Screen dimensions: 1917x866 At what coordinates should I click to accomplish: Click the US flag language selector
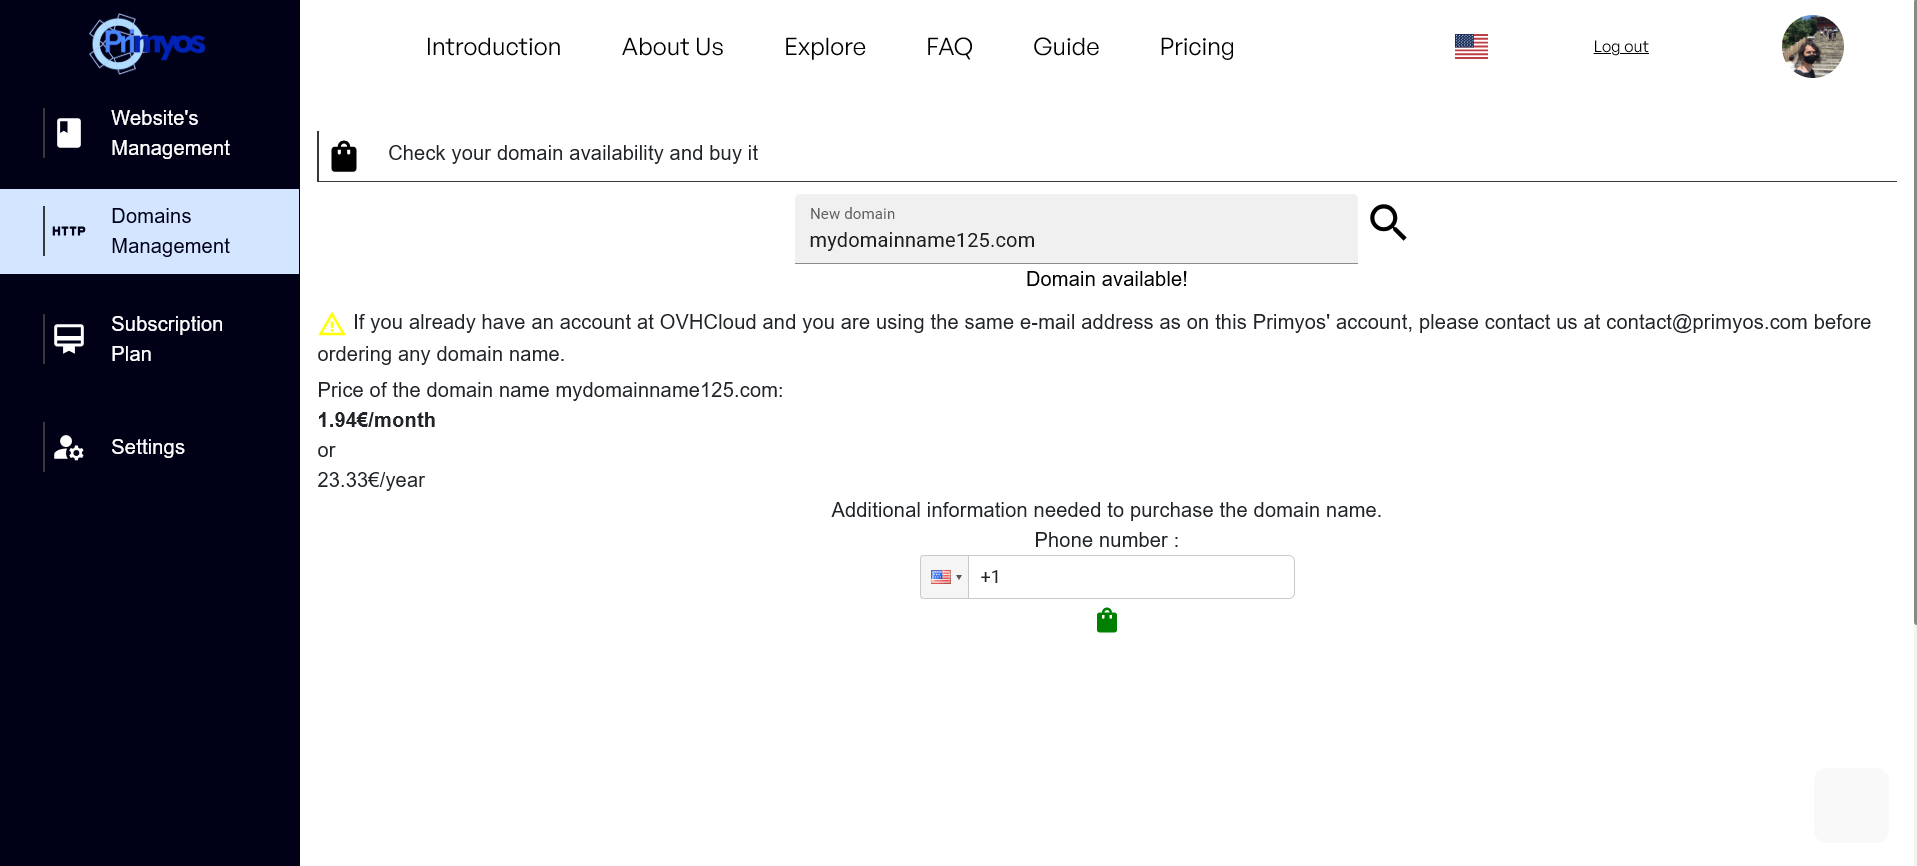pyautogui.click(x=1471, y=47)
